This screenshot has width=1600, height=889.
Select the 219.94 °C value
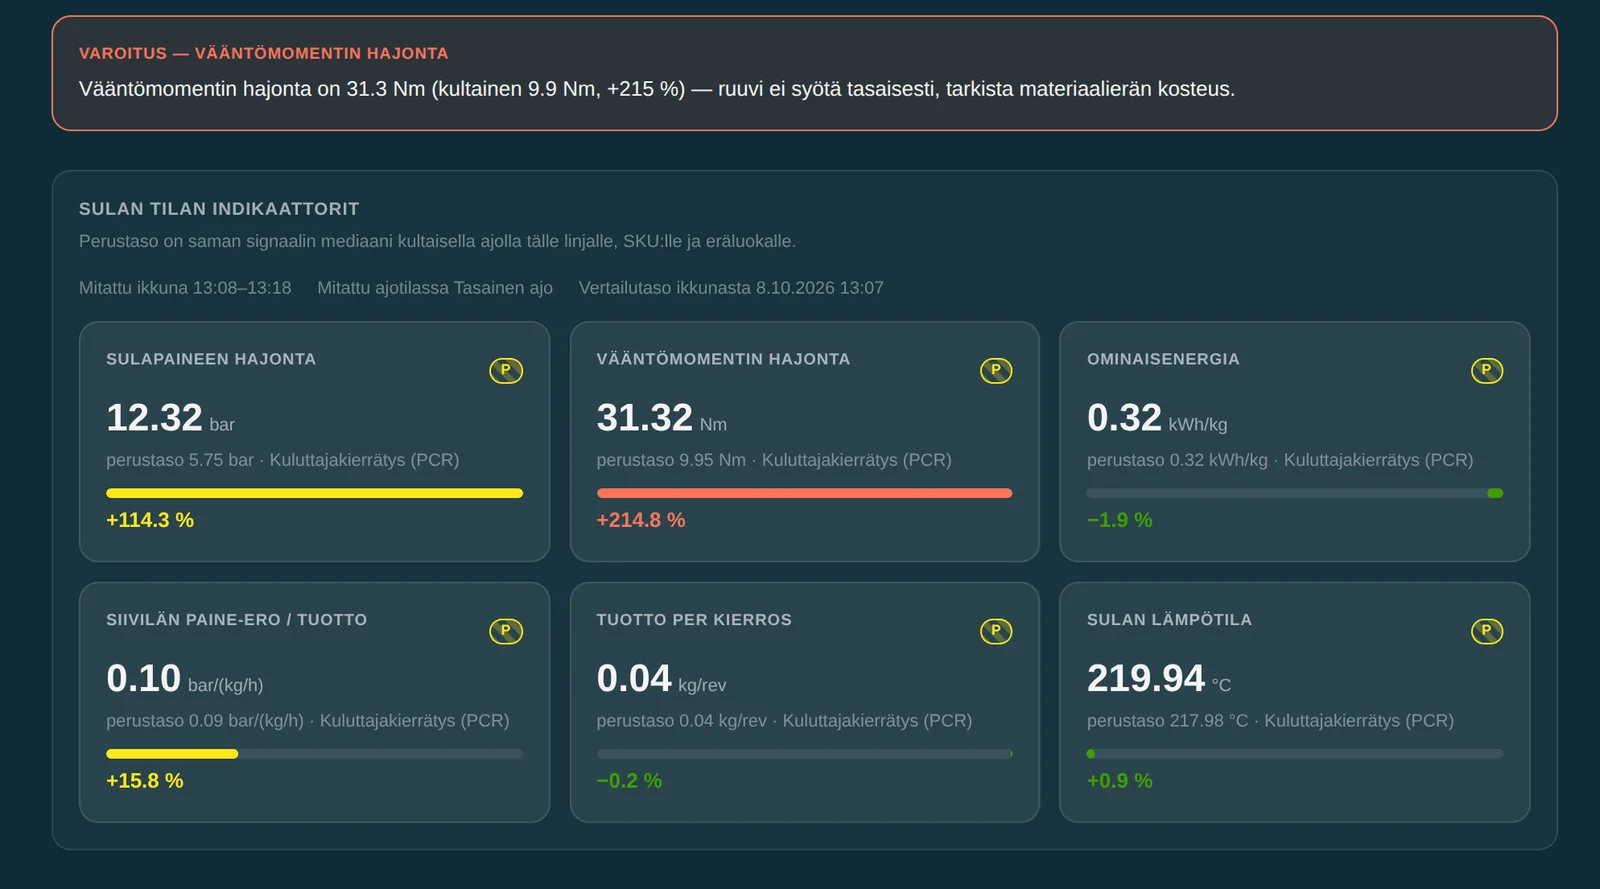coord(1159,679)
